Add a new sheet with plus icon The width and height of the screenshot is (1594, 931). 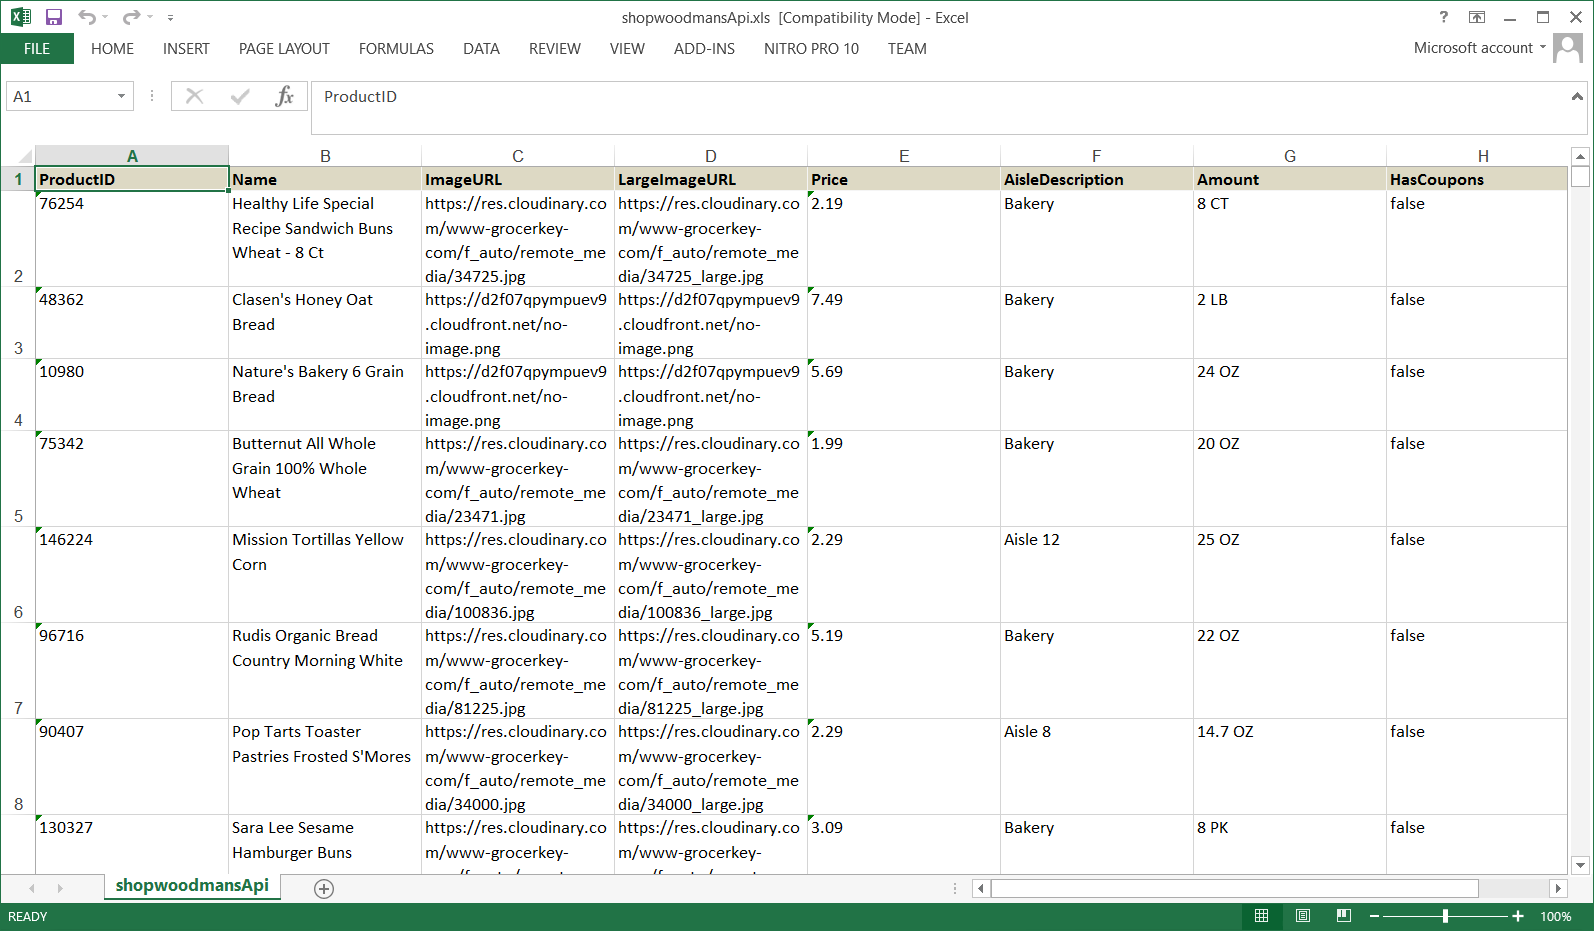tap(324, 888)
